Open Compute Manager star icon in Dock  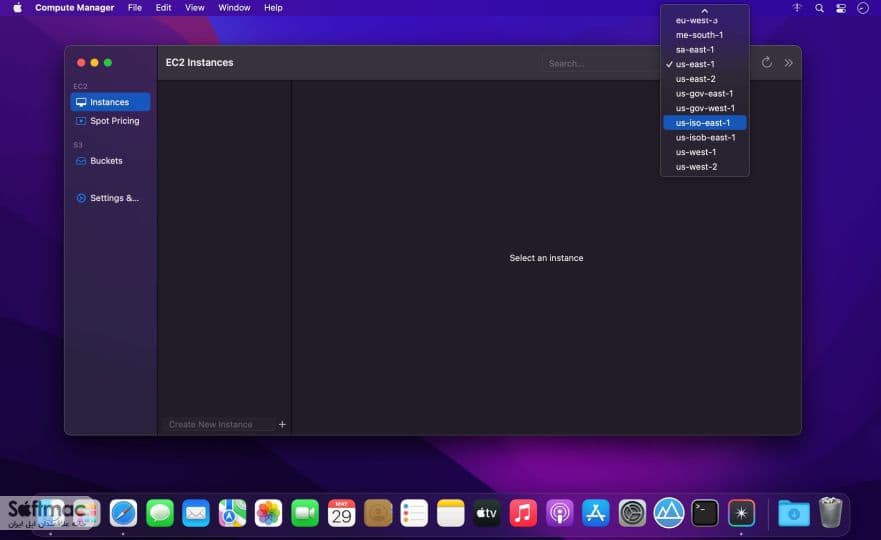[x=741, y=513]
